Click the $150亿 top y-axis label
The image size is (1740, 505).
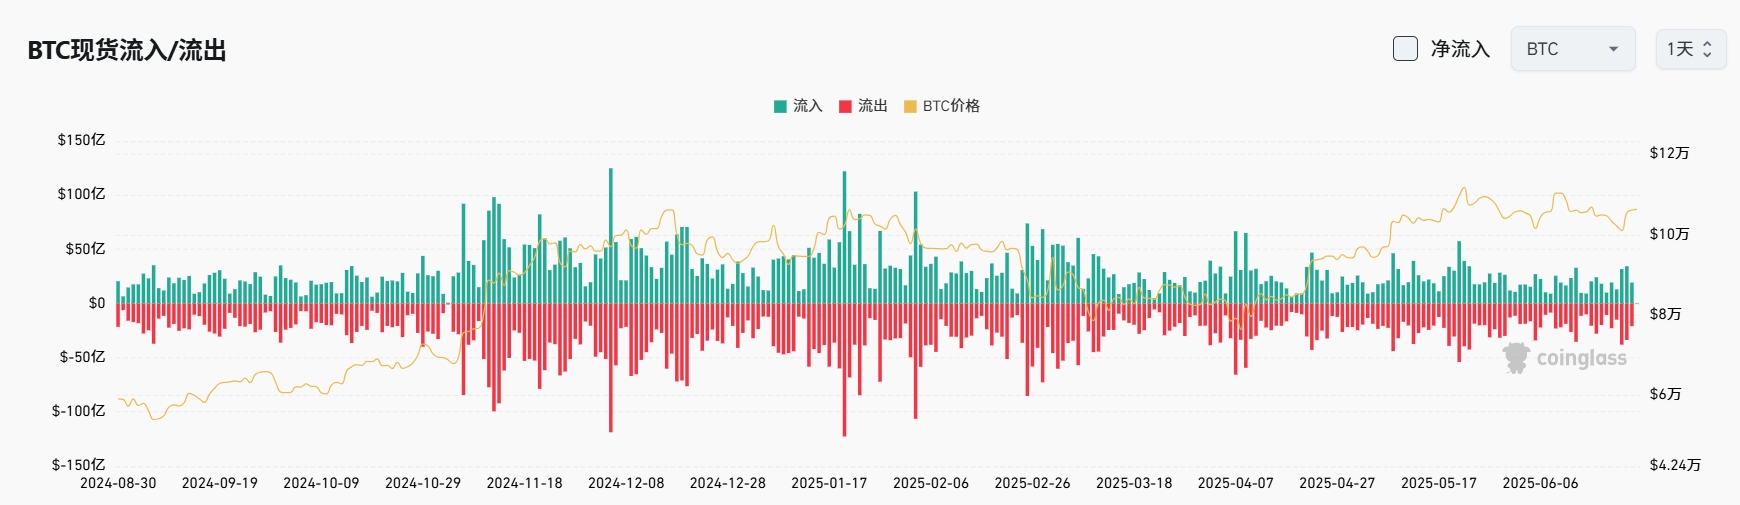coord(81,140)
